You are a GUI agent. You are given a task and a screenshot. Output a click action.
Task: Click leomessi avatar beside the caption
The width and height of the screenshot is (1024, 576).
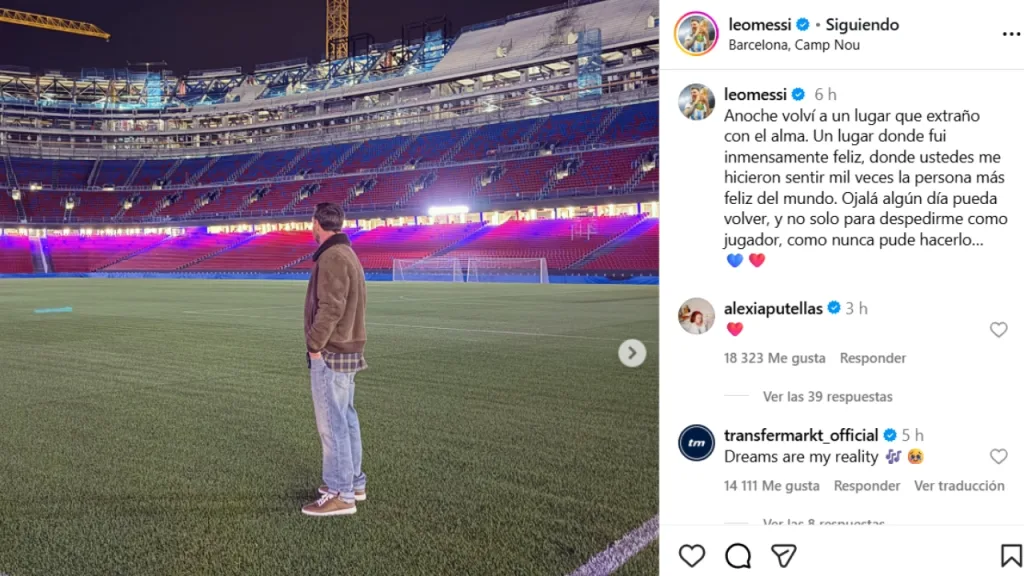[696, 102]
